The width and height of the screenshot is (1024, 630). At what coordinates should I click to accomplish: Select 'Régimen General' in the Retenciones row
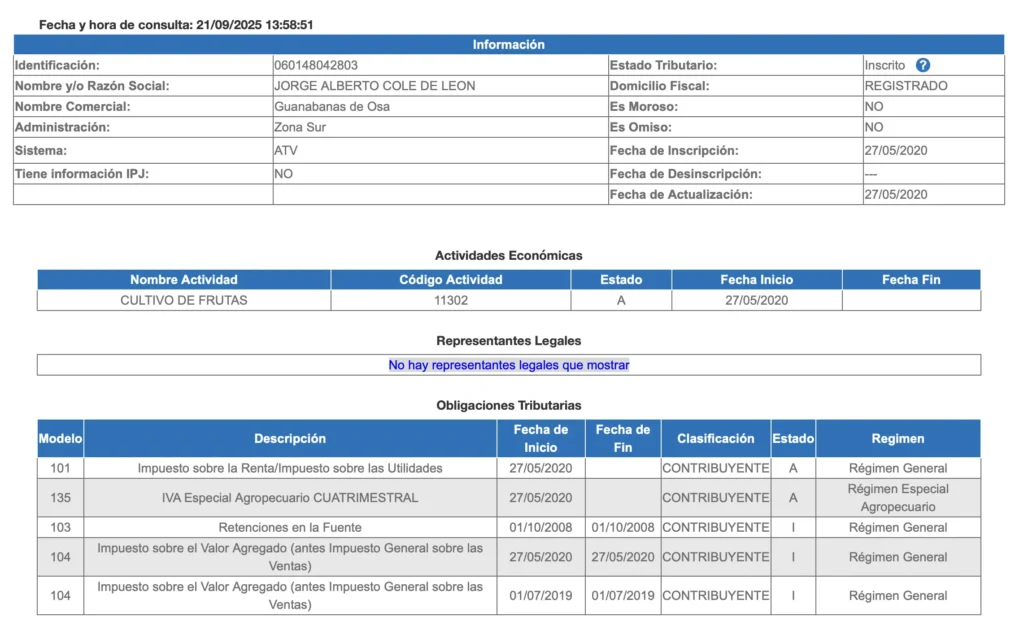[x=898, y=528]
